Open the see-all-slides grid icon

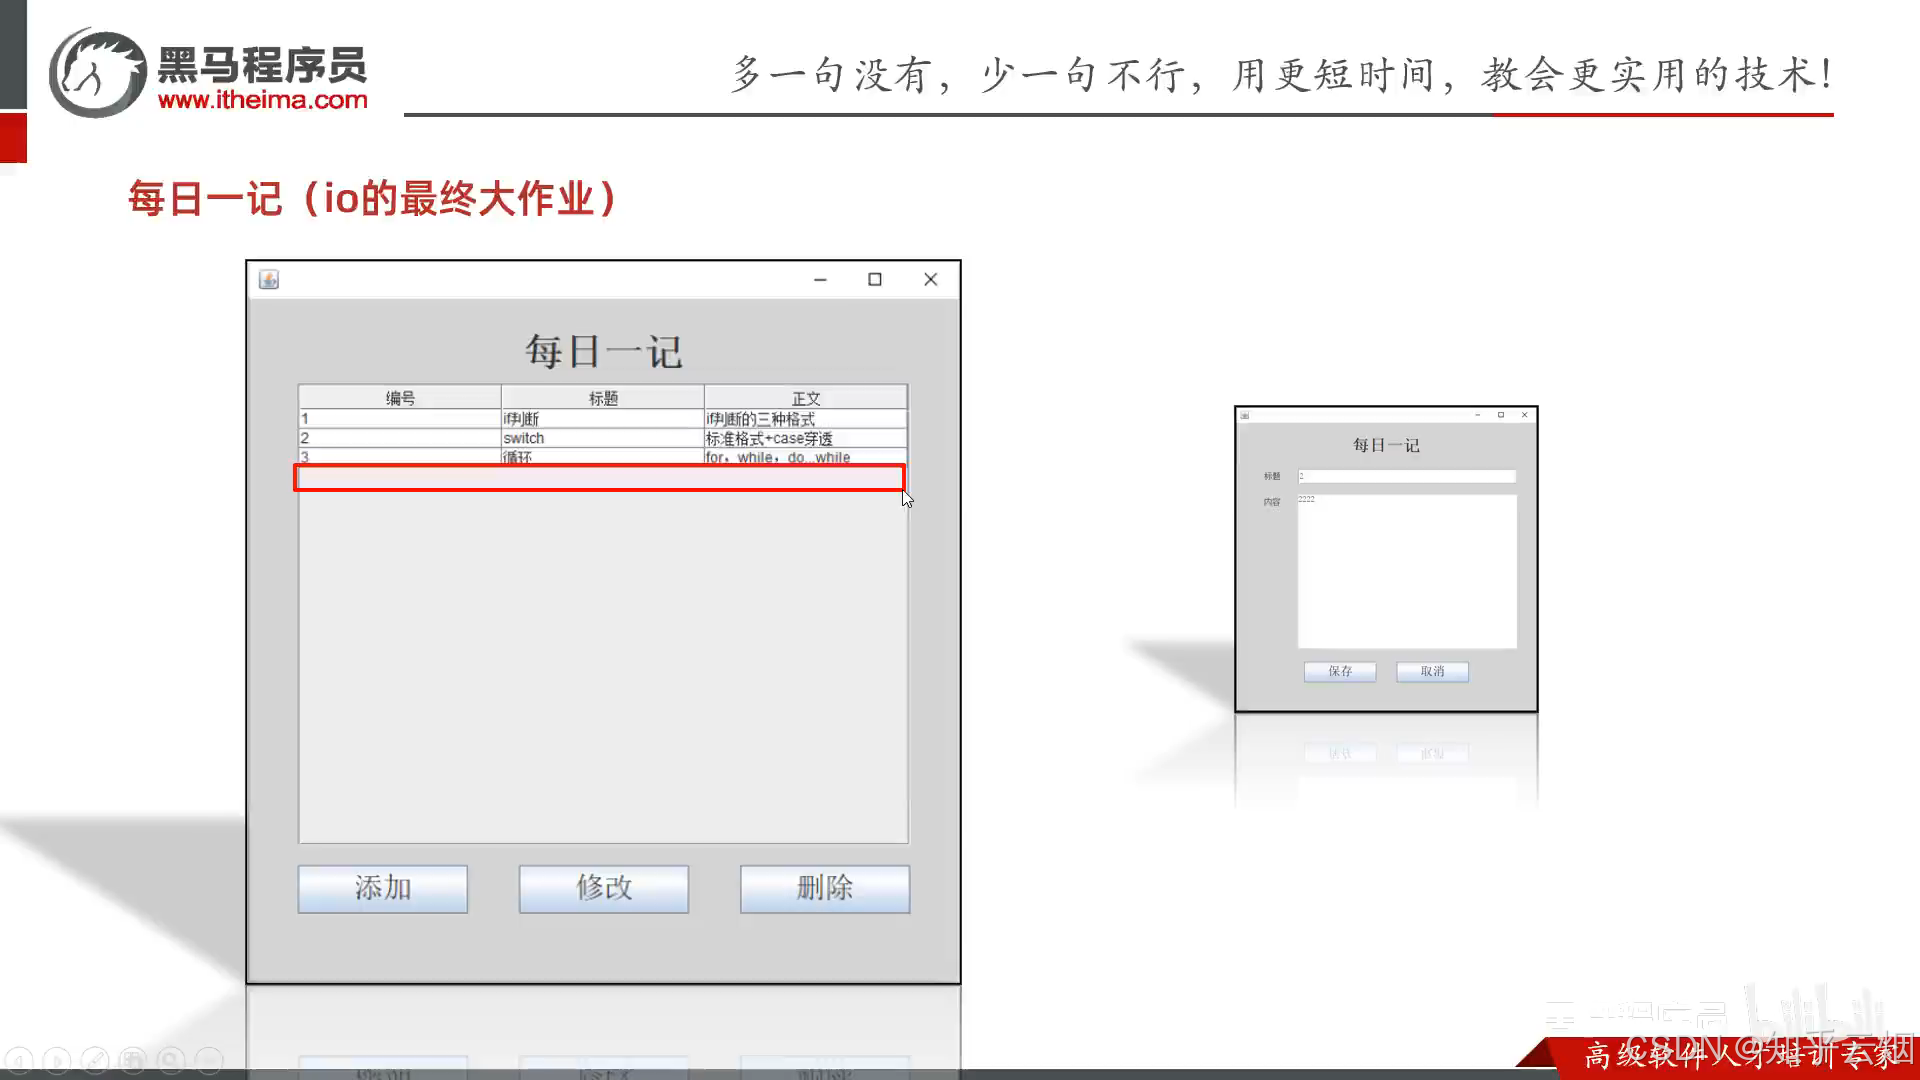(x=133, y=1060)
